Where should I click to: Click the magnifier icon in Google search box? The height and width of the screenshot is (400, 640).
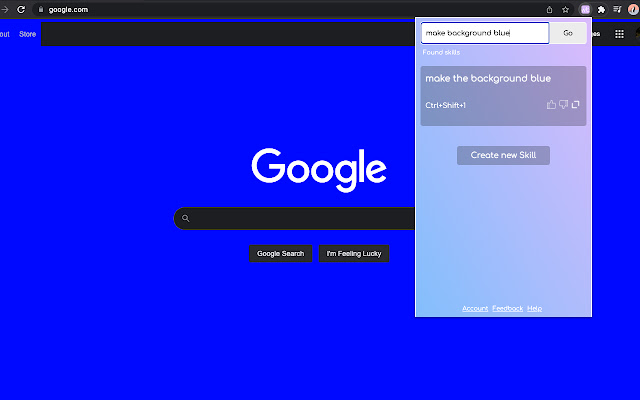(x=186, y=218)
